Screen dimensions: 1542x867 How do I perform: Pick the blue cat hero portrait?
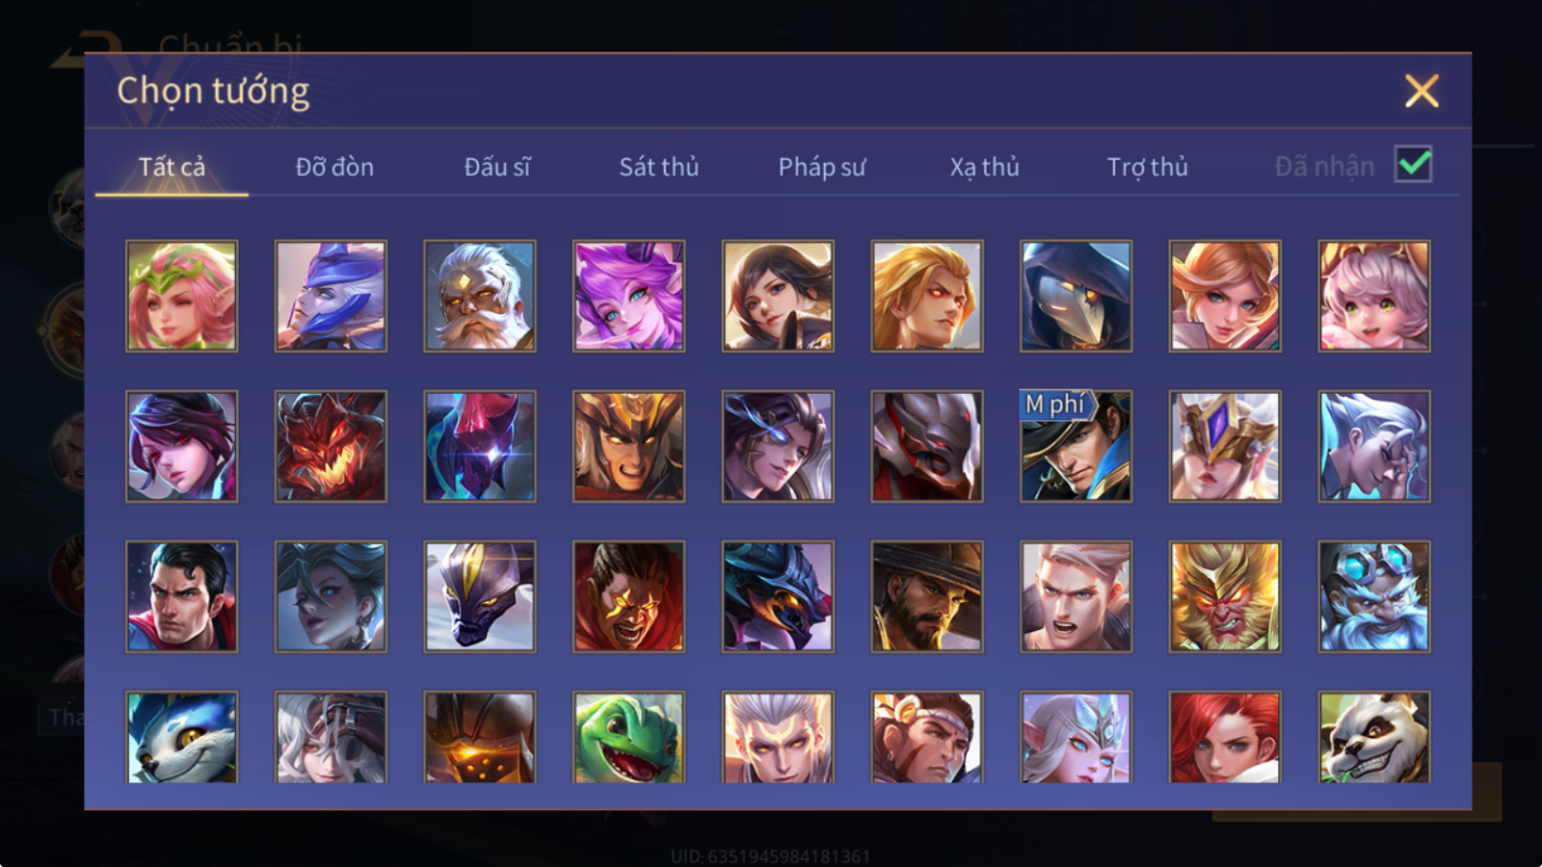(x=182, y=737)
